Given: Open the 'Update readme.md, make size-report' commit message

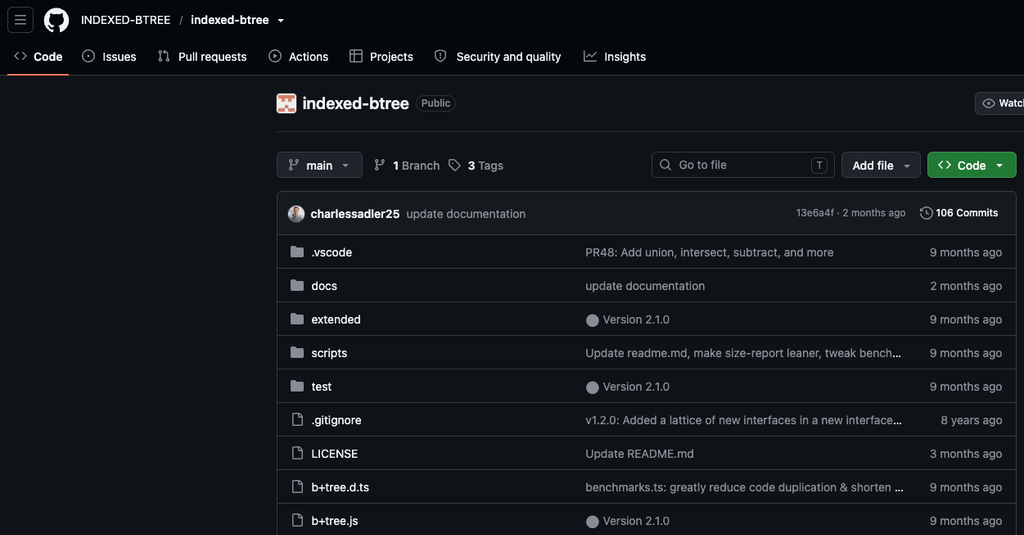Looking at the screenshot, I should point(743,353).
